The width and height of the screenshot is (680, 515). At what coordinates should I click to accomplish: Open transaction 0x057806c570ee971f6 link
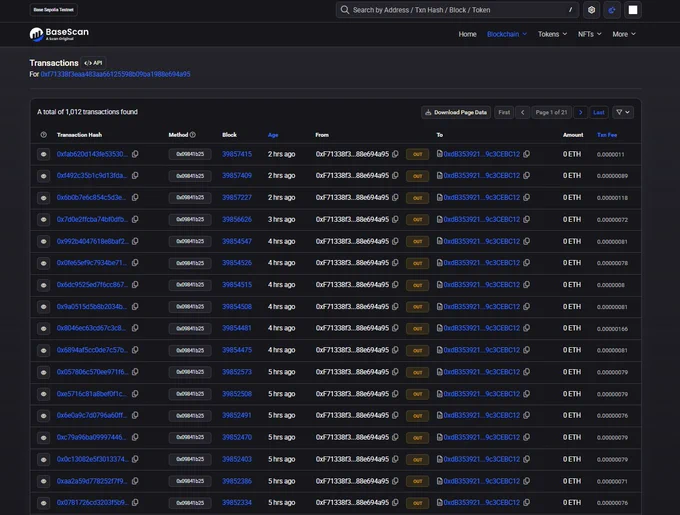[x=92, y=372]
